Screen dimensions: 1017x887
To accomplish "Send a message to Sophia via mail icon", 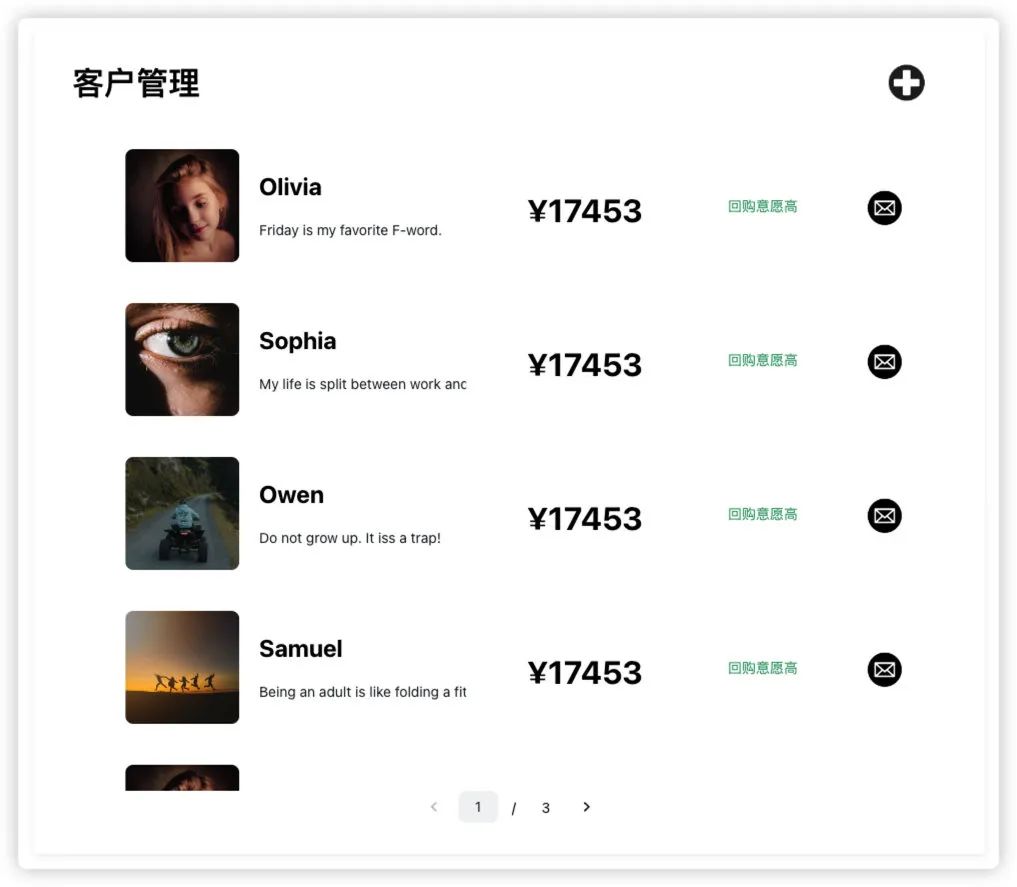I will (884, 362).
